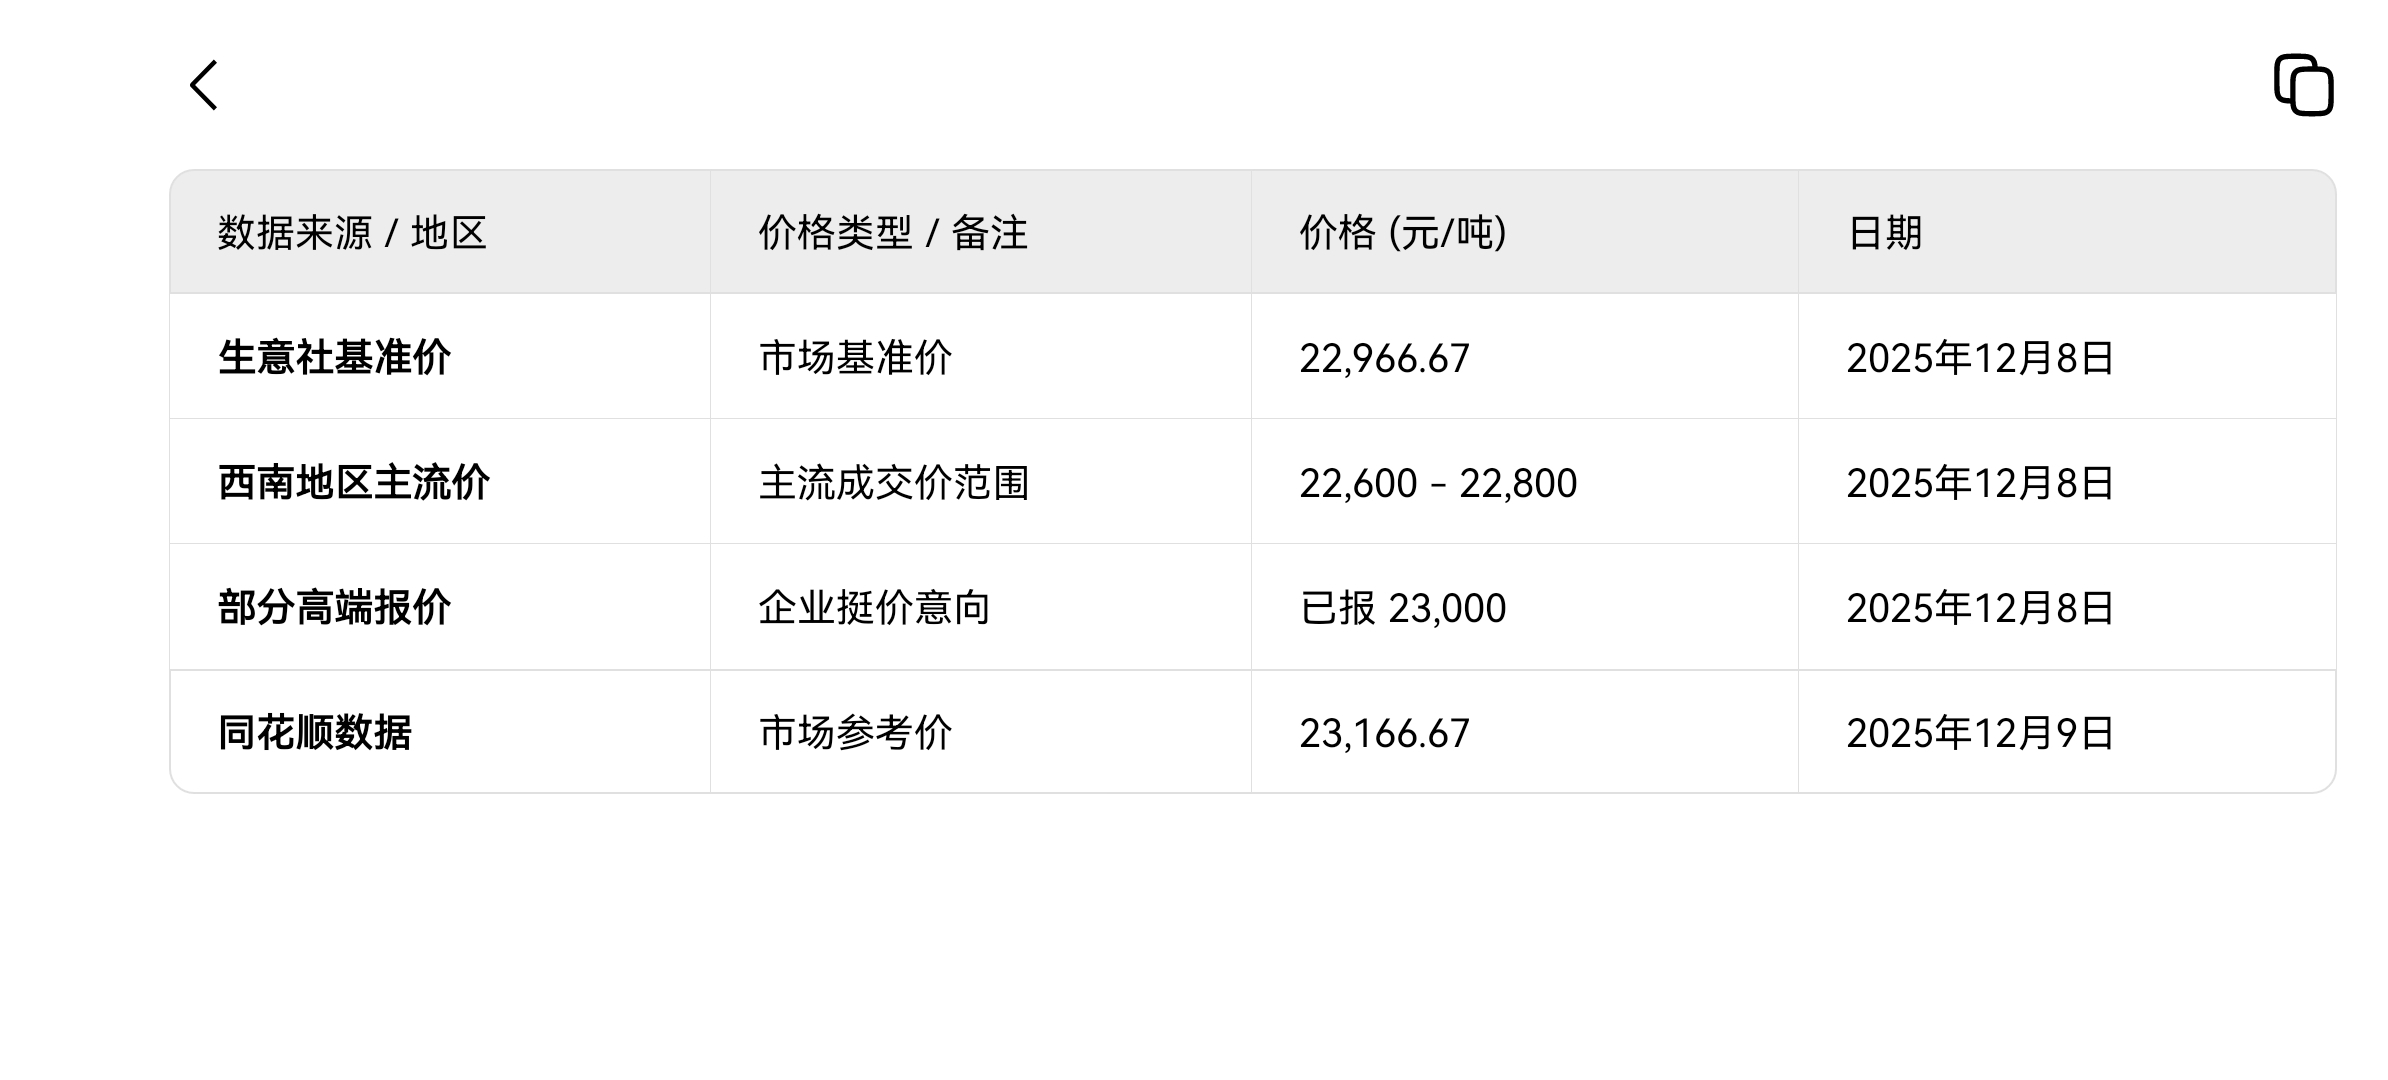
Task: Click the 22,600 - 22,800 price range cell
Action: tap(1438, 483)
